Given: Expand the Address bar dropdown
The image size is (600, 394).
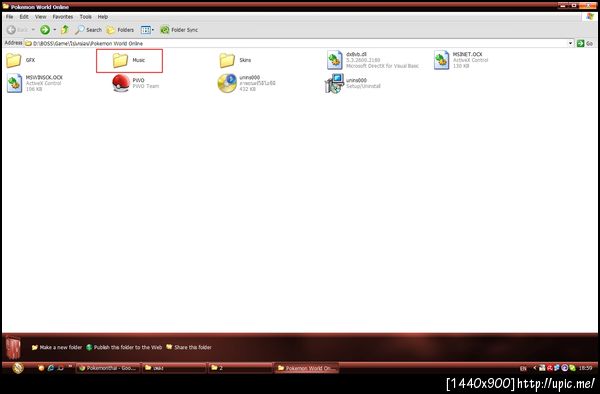Looking at the screenshot, I should 570,43.
